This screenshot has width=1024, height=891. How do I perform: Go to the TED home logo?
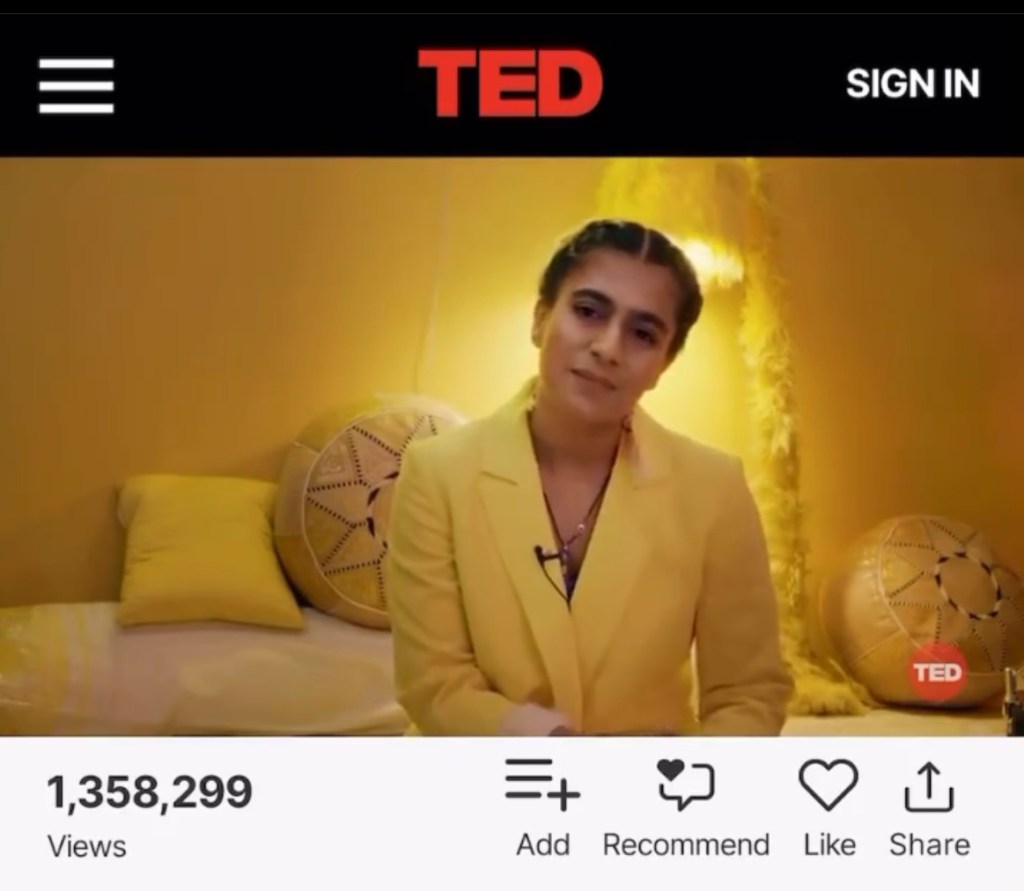tap(510, 83)
